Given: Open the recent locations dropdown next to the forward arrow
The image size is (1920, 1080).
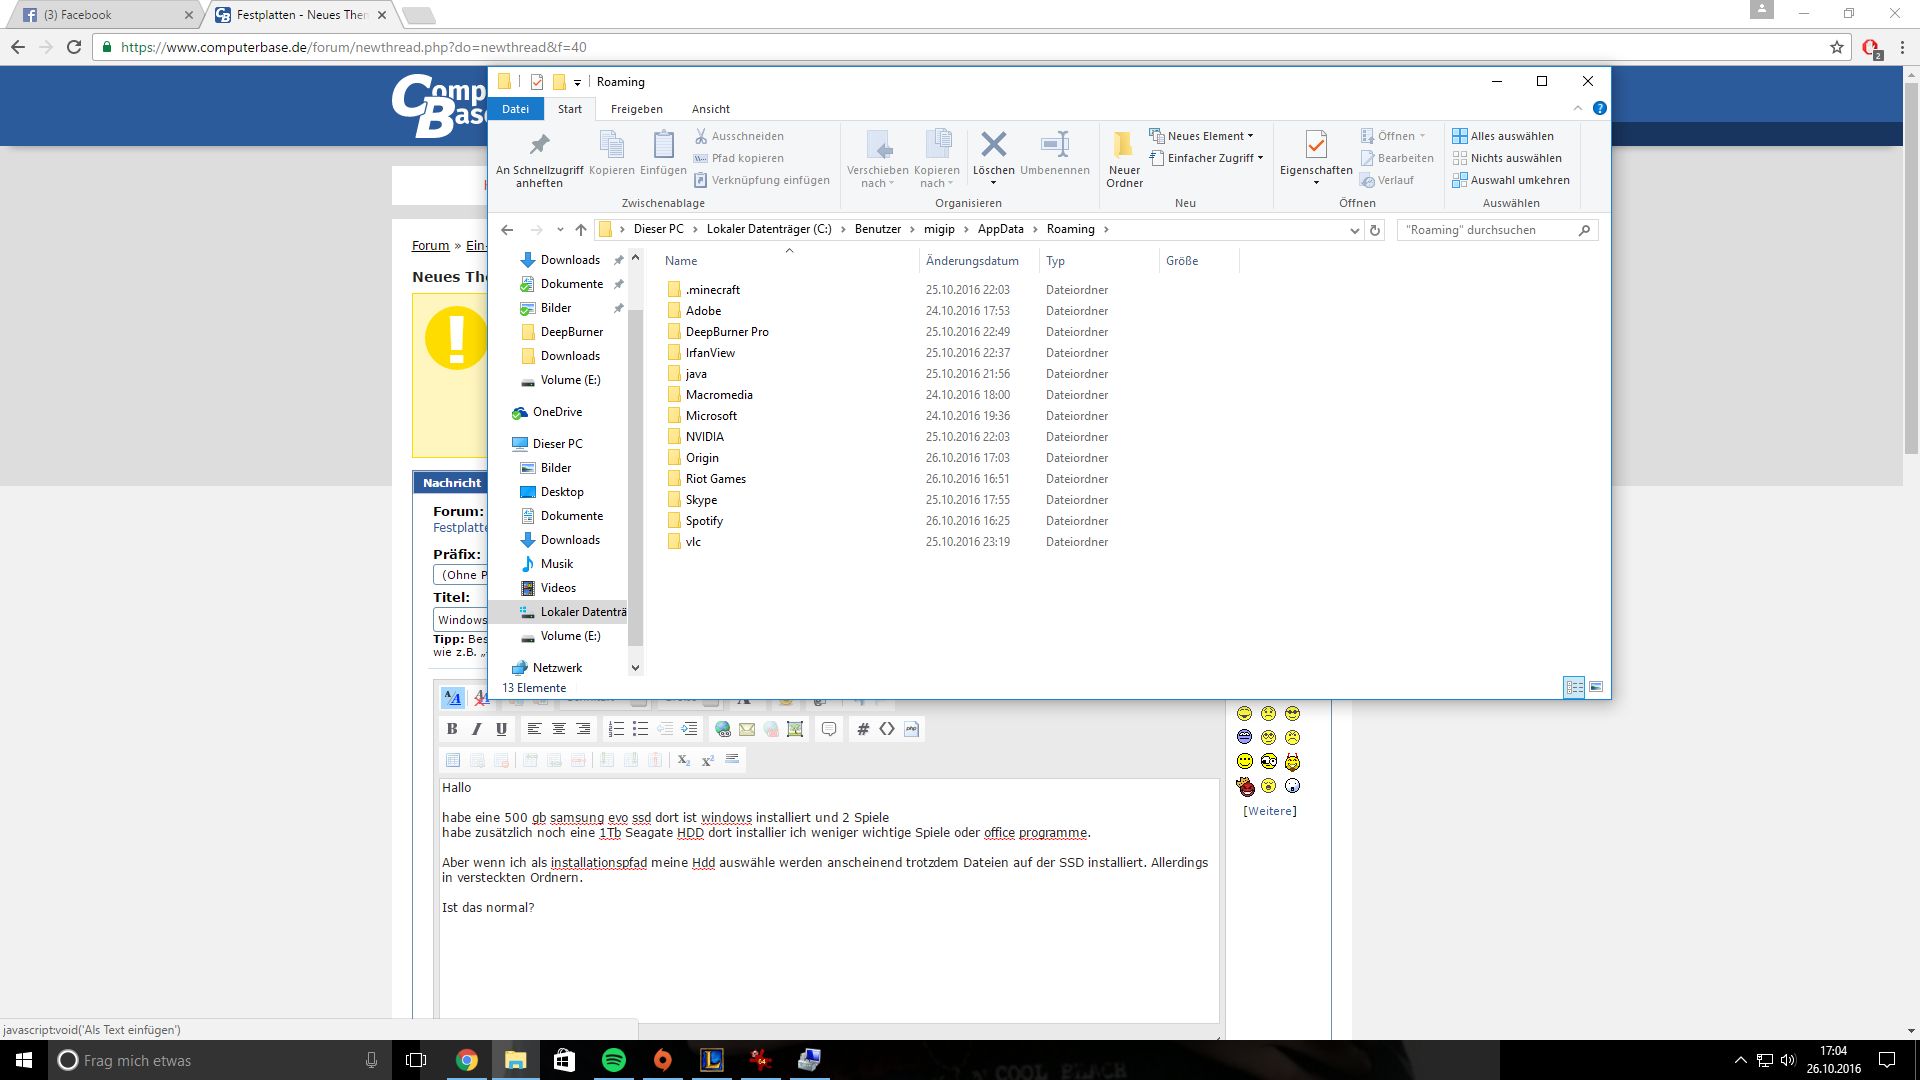Looking at the screenshot, I should (x=560, y=230).
